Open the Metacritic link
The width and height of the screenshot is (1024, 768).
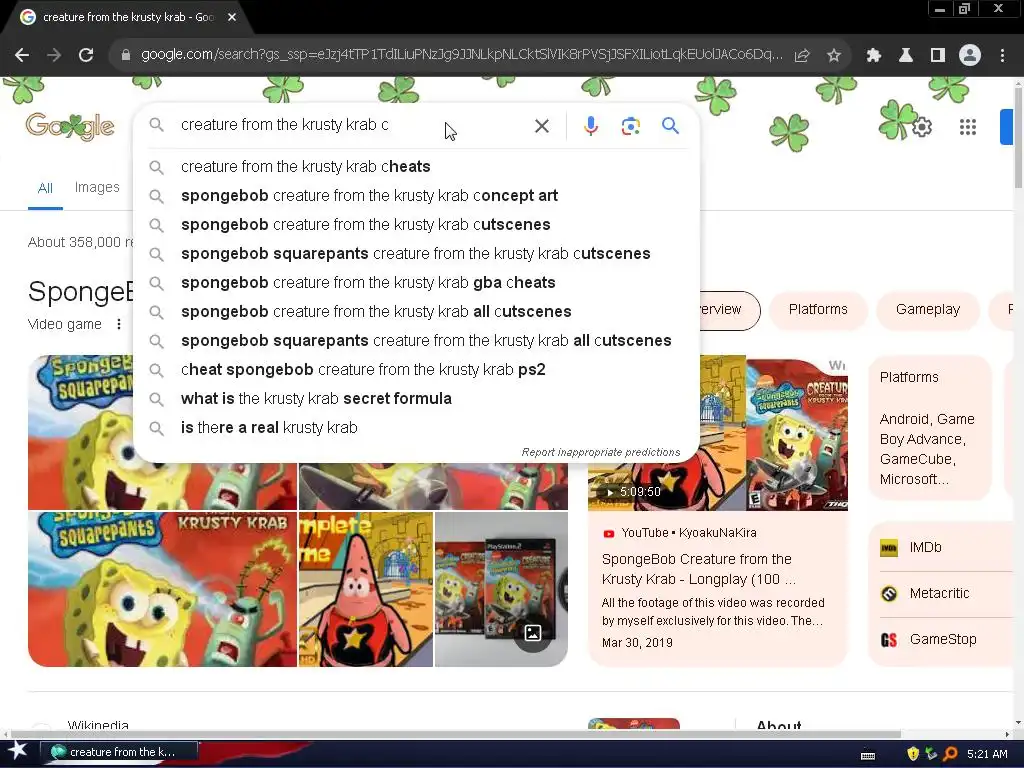[x=942, y=594]
